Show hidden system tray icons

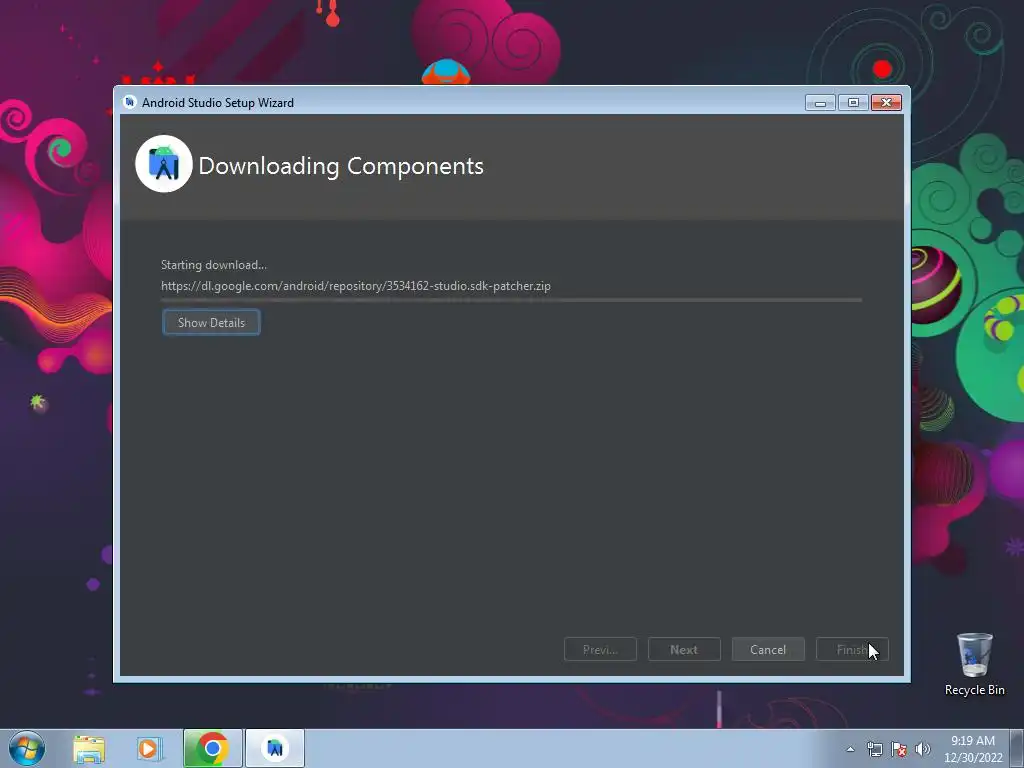pyautogui.click(x=850, y=749)
